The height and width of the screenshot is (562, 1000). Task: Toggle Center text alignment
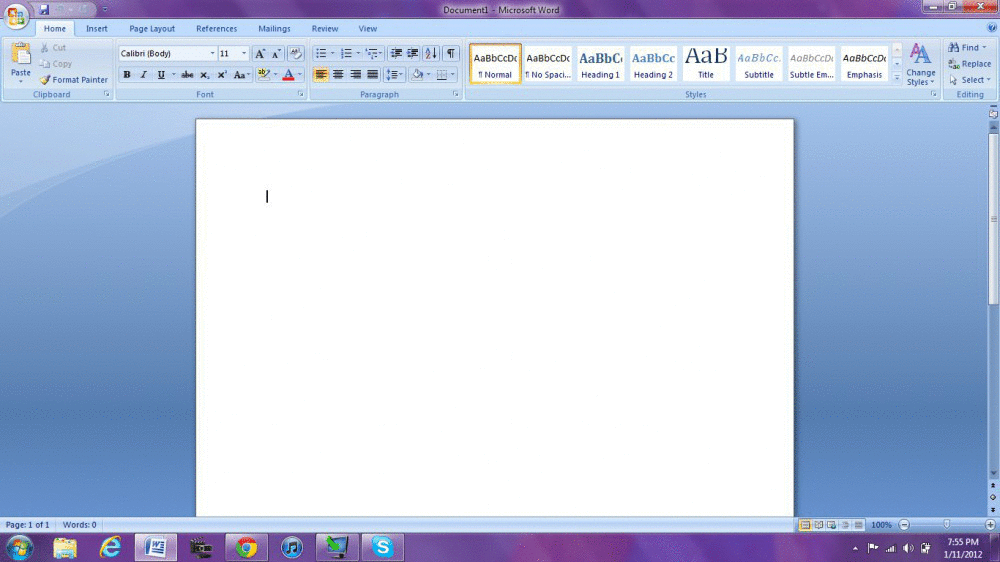click(x=338, y=75)
